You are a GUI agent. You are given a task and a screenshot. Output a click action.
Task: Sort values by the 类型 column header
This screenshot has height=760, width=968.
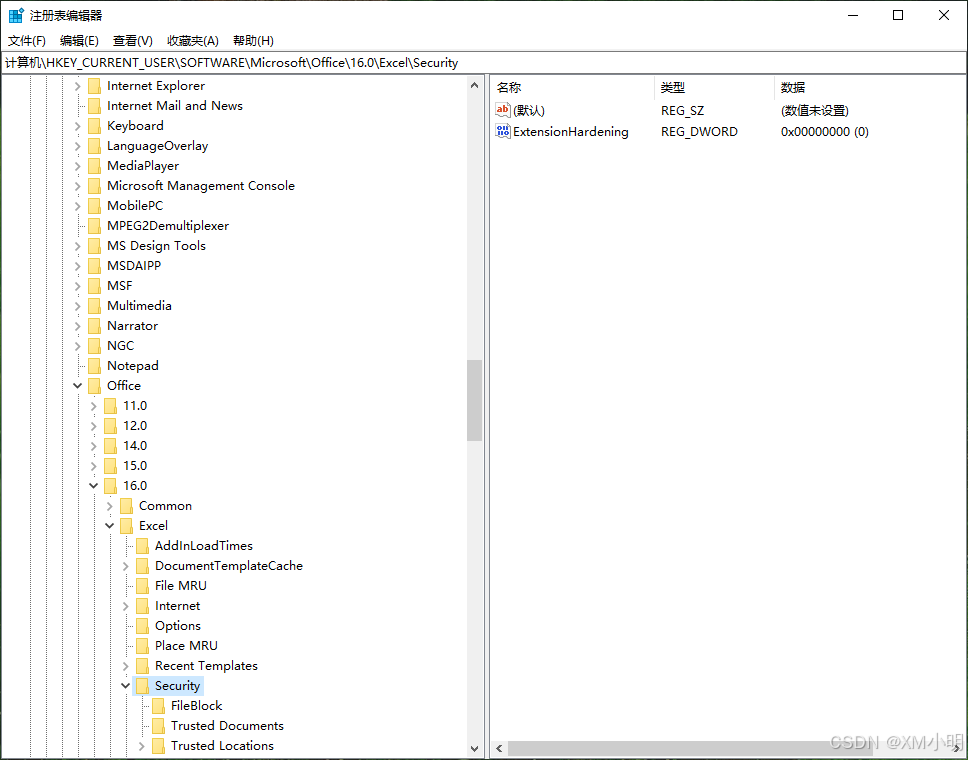tap(714, 88)
